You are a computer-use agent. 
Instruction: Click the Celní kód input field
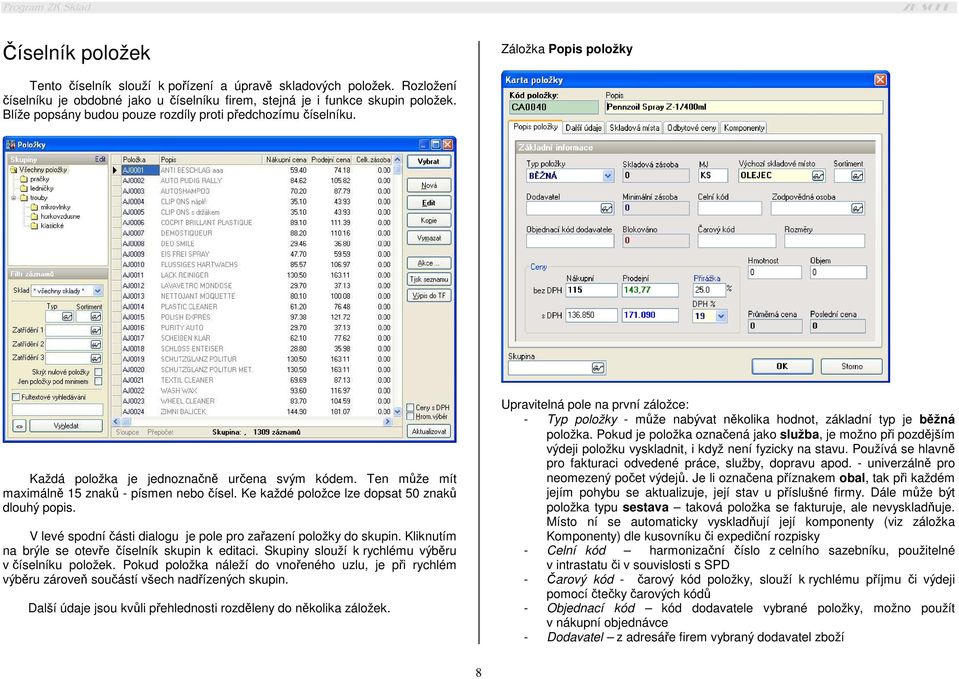(x=729, y=209)
